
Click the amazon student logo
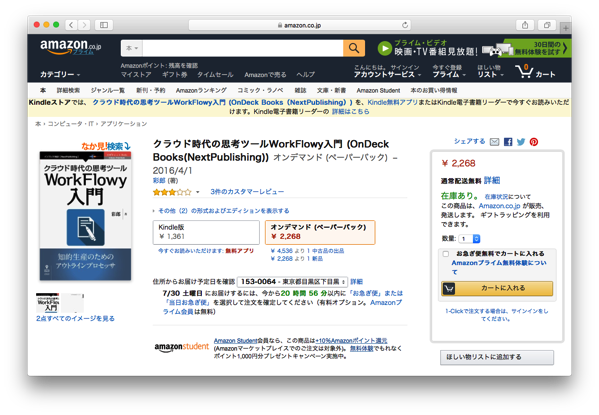coord(181,347)
